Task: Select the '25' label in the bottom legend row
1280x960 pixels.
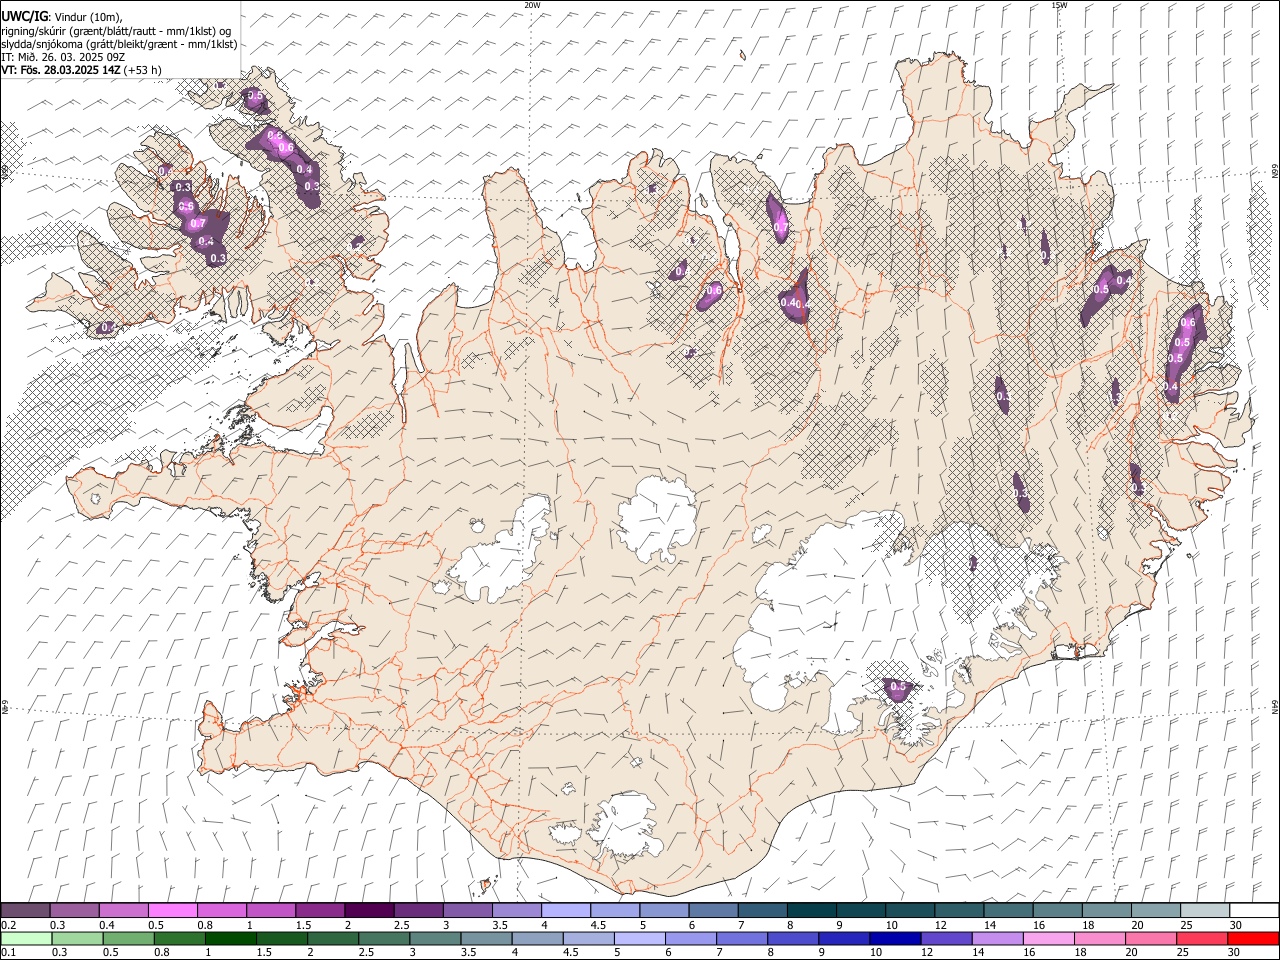Action: tap(1183, 953)
